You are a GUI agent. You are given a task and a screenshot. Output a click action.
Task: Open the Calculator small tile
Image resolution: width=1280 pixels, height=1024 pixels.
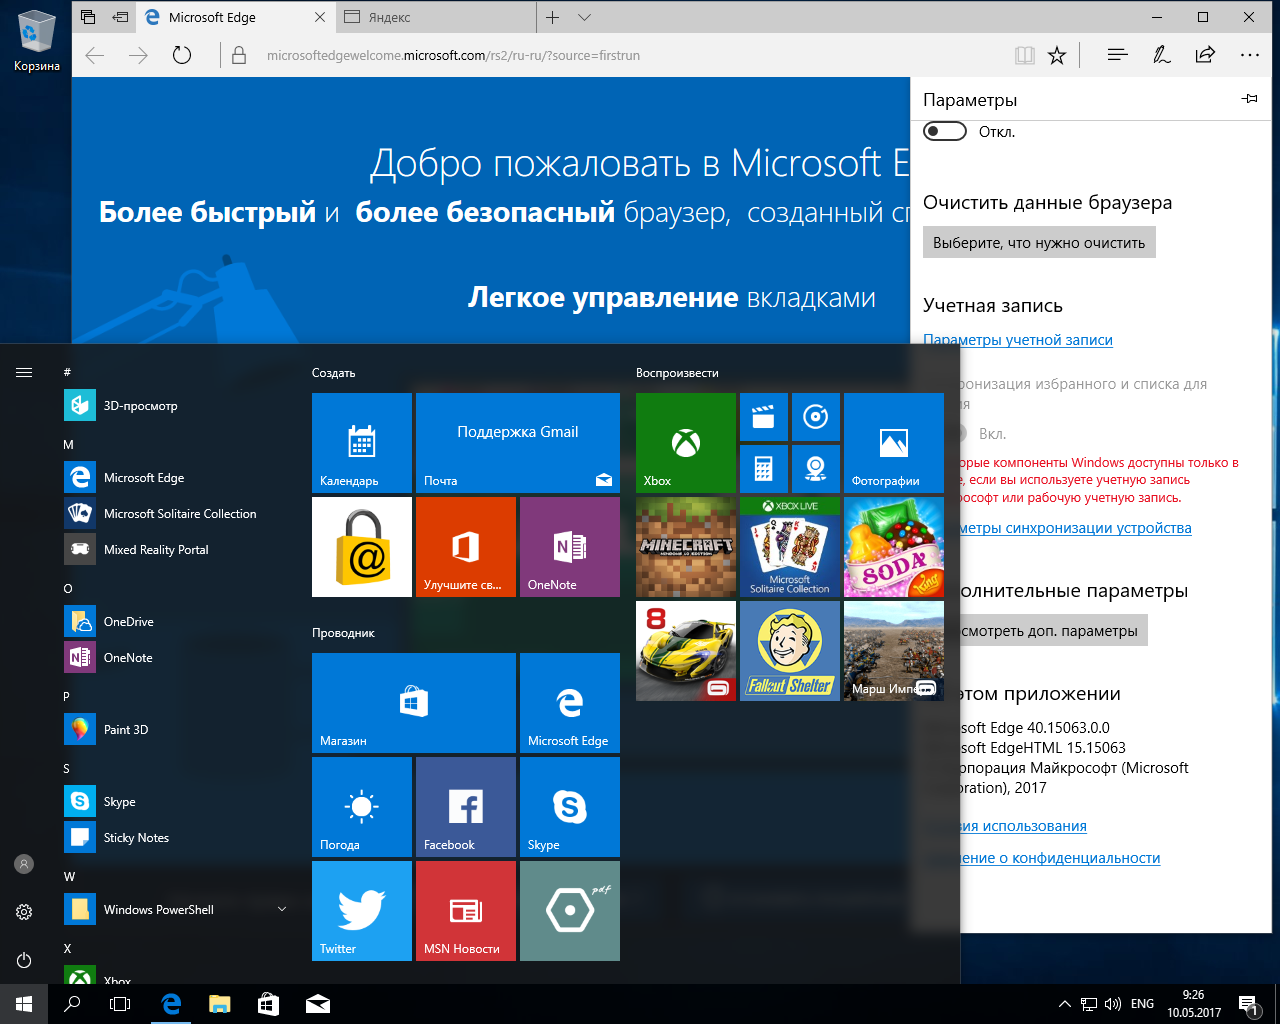tap(764, 469)
